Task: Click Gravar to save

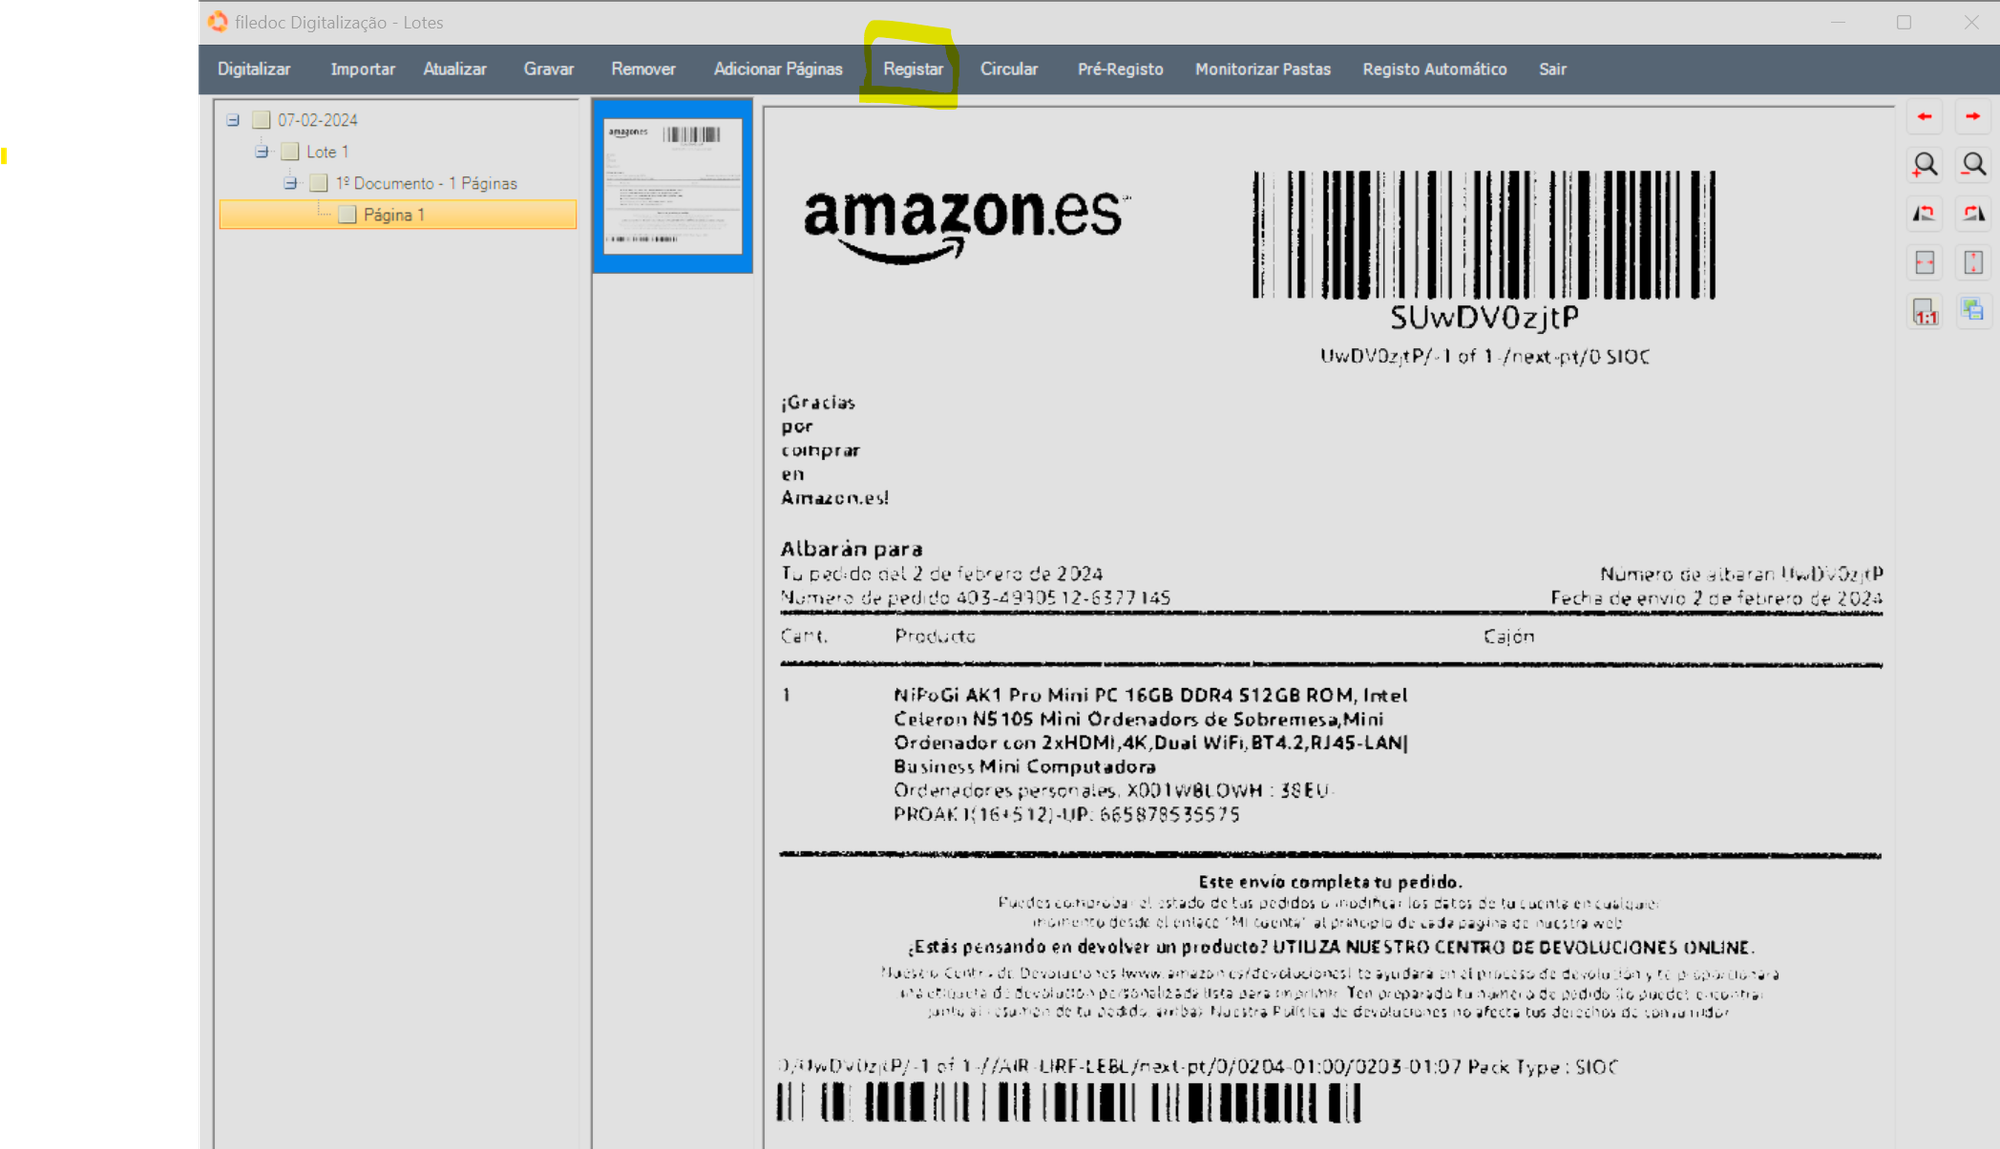Action: [x=549, y=69]
